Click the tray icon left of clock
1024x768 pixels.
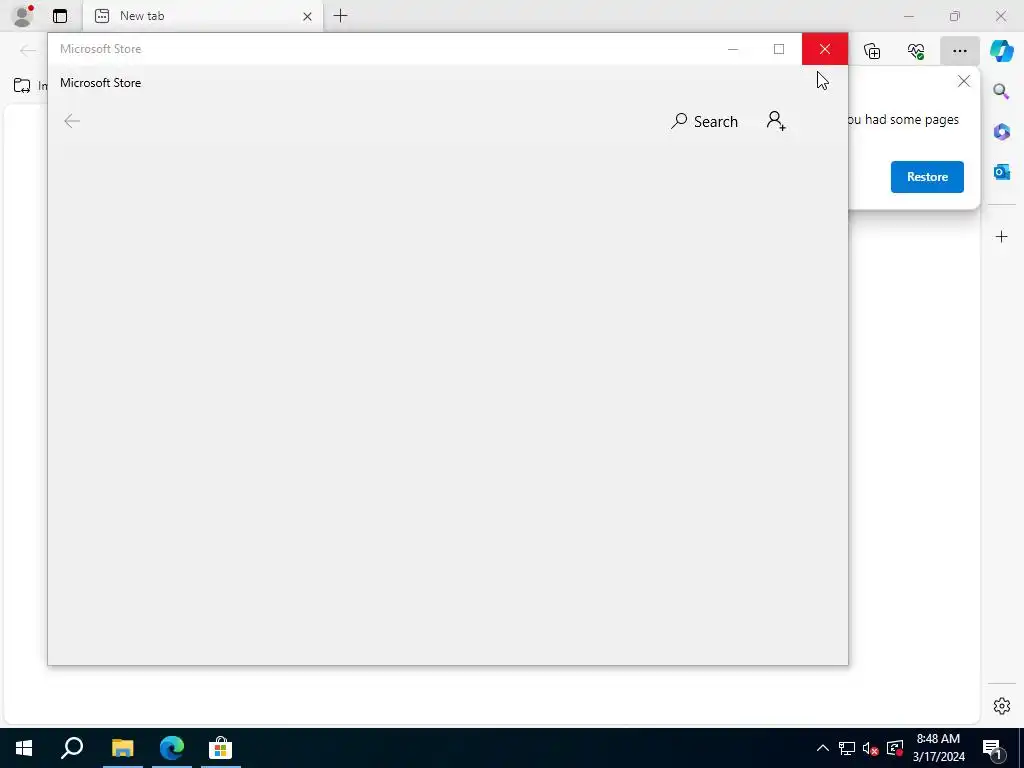point(895,748)
